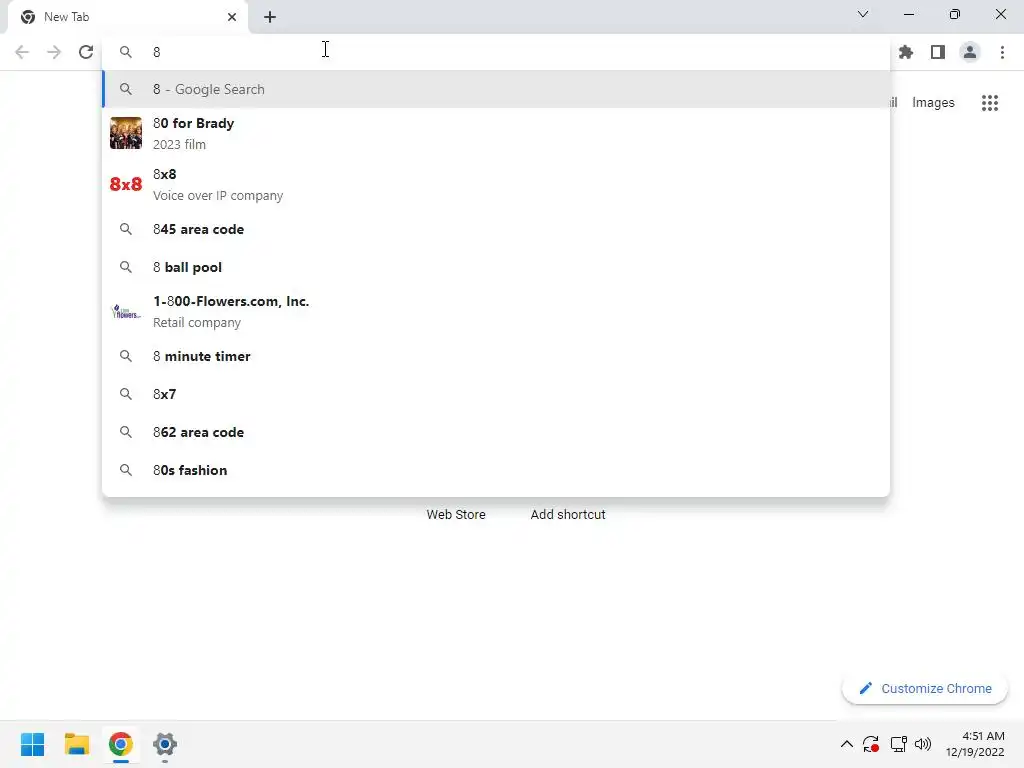
Task: Open the profile avatar menu
Action: tap(970, 52)
